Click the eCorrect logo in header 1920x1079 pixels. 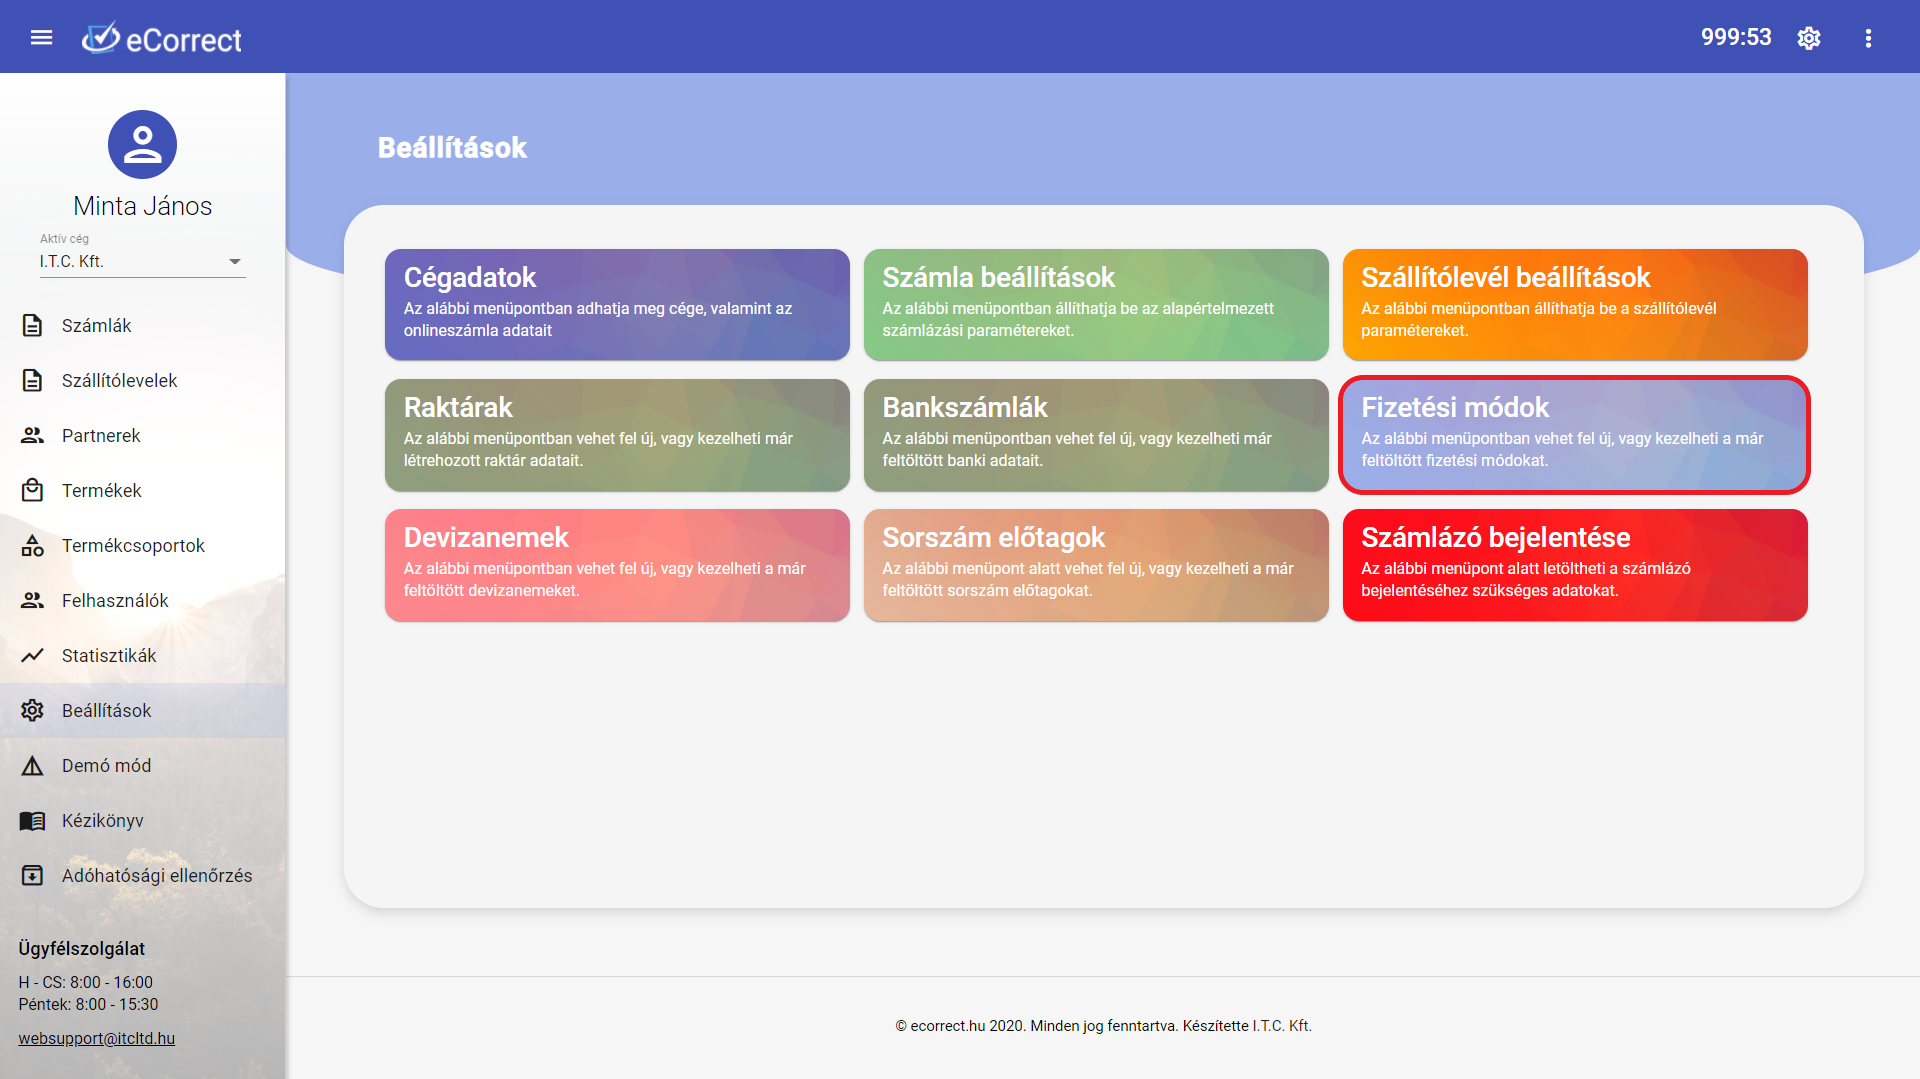point(162,39)
